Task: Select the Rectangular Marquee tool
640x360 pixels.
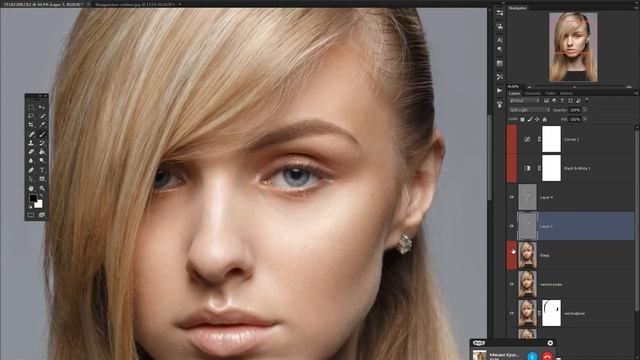Action: click(x=31, y=107)
